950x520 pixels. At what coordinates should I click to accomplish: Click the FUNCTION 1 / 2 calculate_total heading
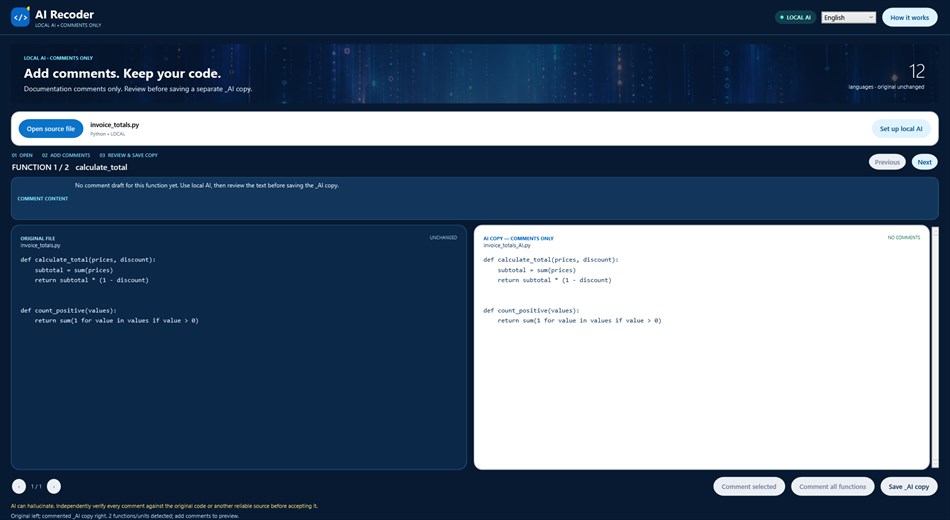click(x=70, y=167)
